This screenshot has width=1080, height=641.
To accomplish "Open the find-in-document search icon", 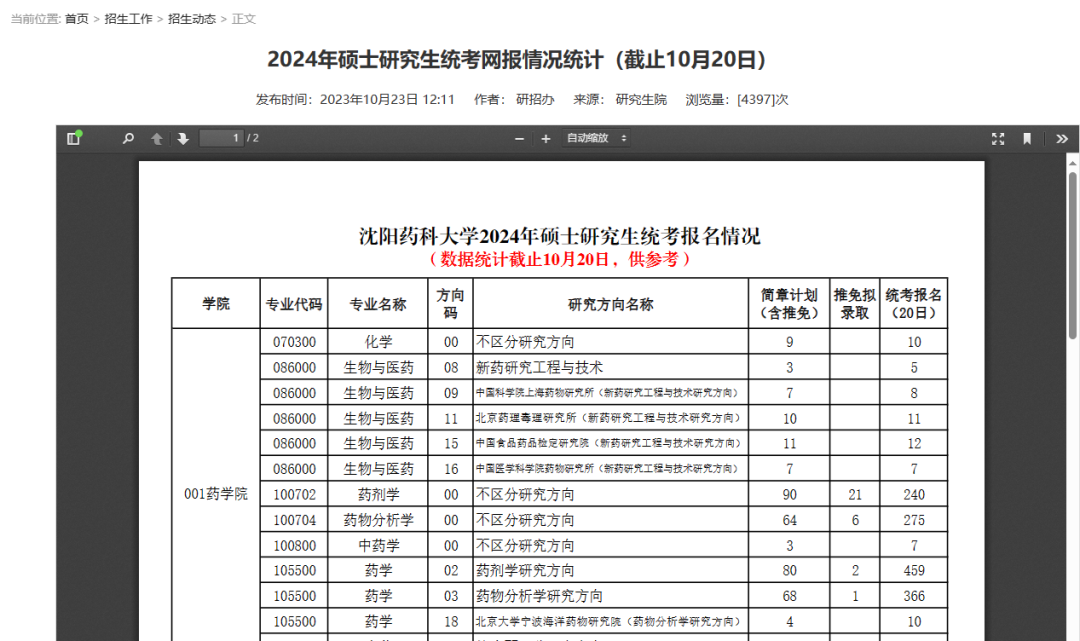I will click(128, 138).
